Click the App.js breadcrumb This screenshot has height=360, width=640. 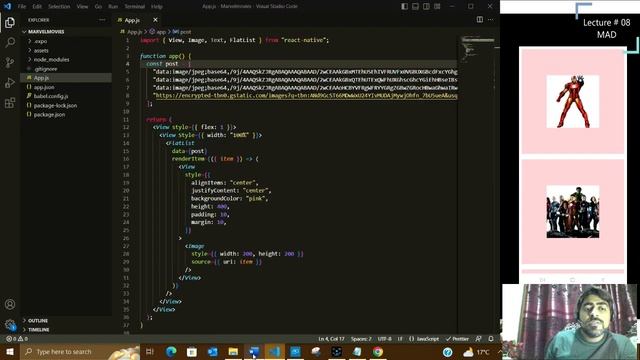click(134, 31)
